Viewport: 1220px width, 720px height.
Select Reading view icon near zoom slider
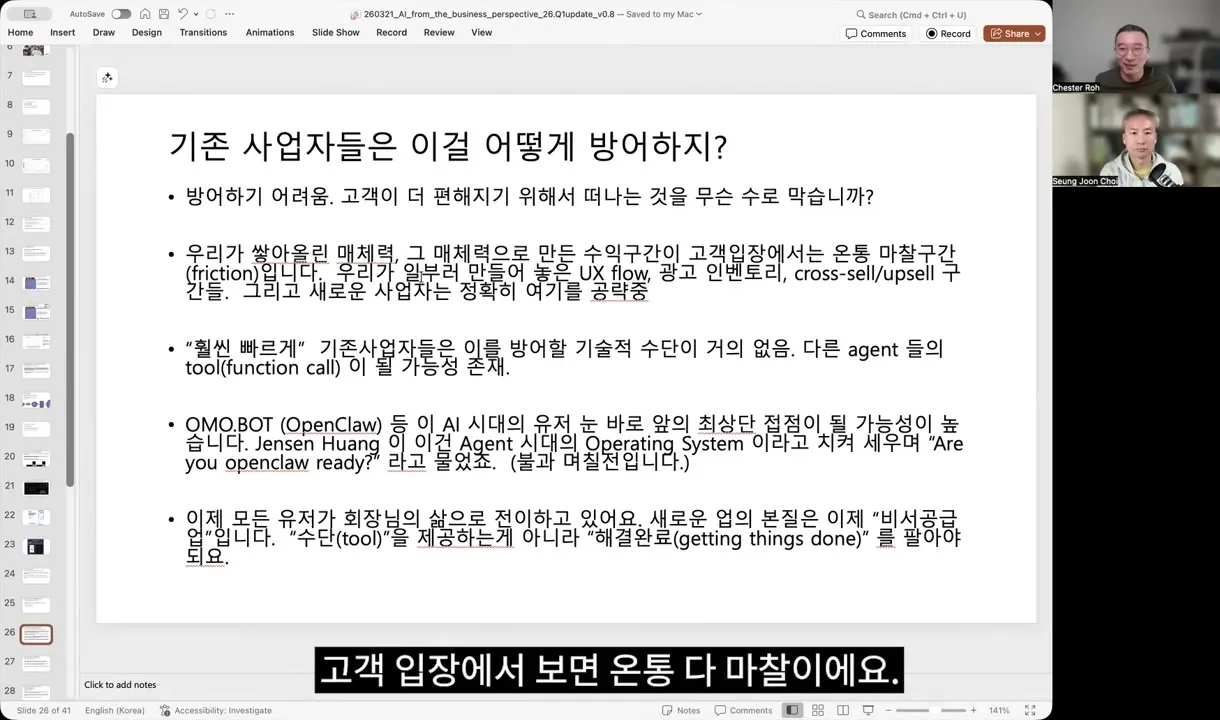tap(843, 710)
